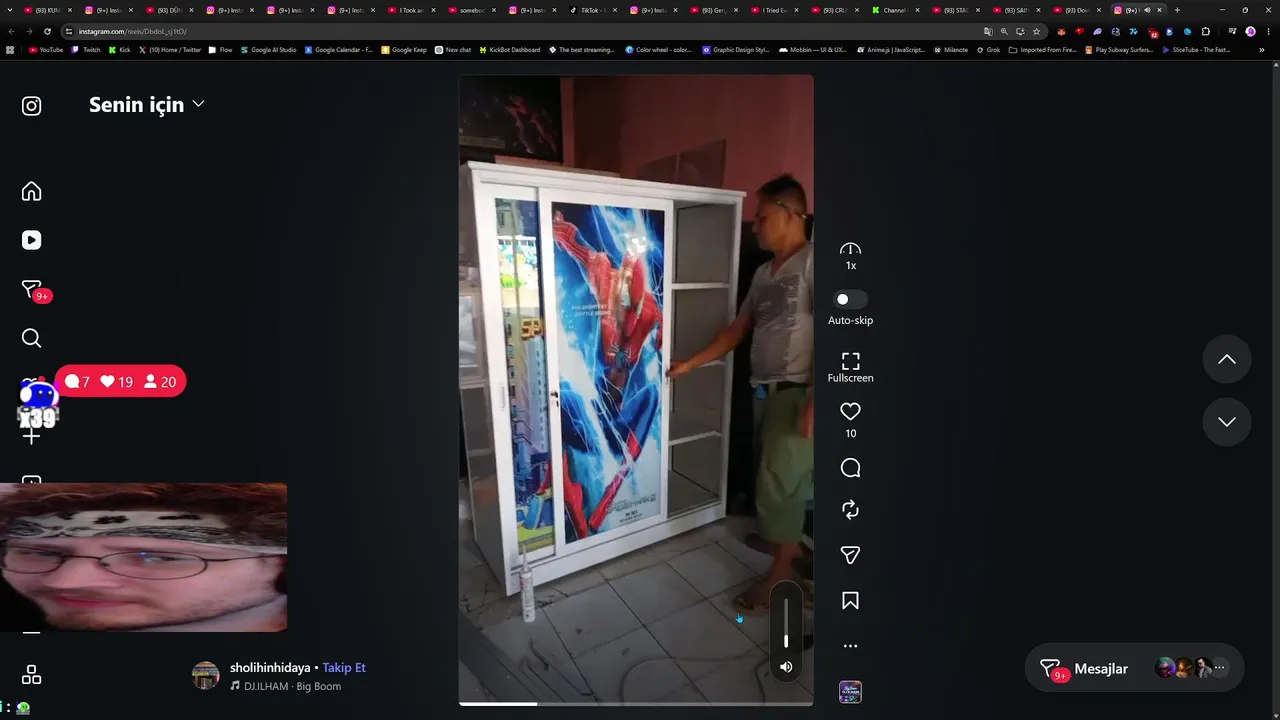
Task: Save the reel with the bookmark icon
Action: click(850, 600)
